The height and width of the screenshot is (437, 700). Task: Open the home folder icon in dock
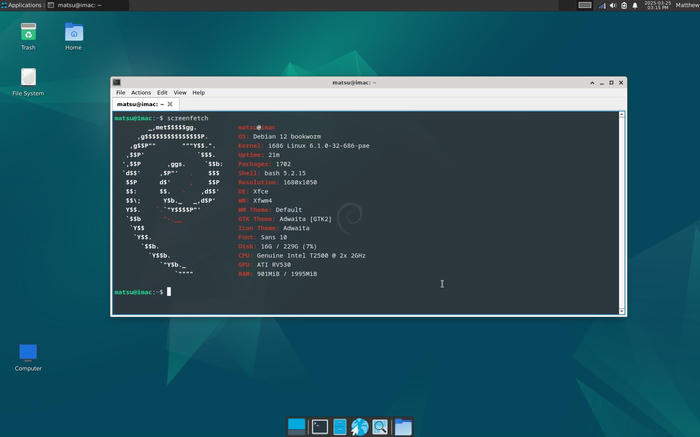[403, 427]
